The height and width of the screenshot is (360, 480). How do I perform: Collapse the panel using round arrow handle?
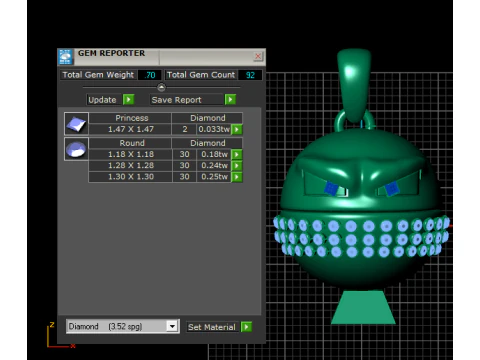pos(161,87)
